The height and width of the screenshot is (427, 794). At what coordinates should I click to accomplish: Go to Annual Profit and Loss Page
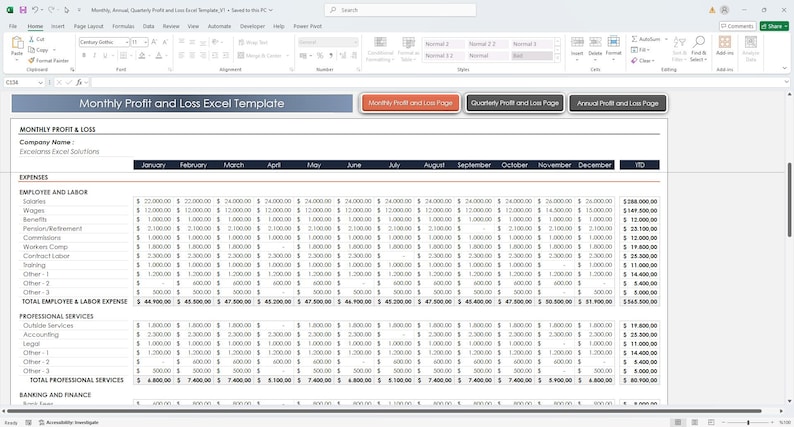coord(618,103)
